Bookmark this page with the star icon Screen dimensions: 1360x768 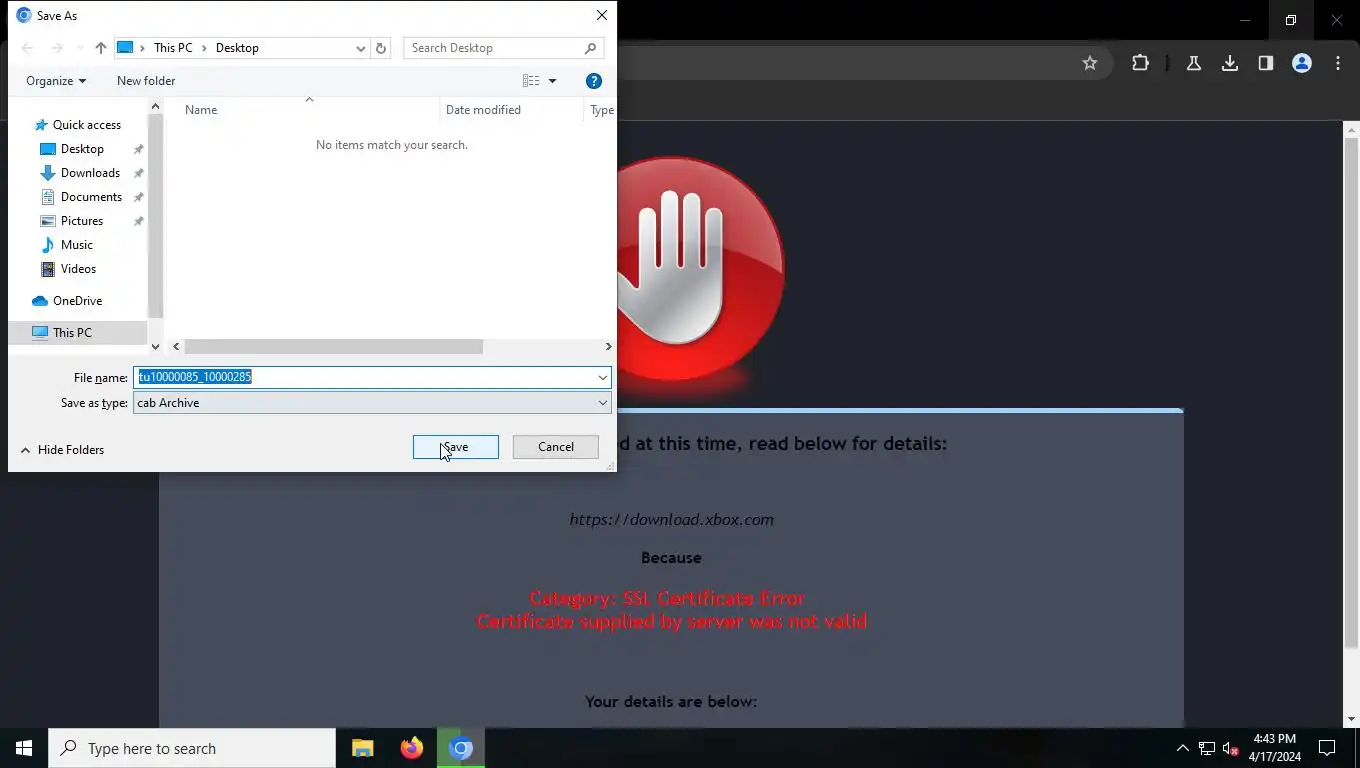(x=1090, y=63)
